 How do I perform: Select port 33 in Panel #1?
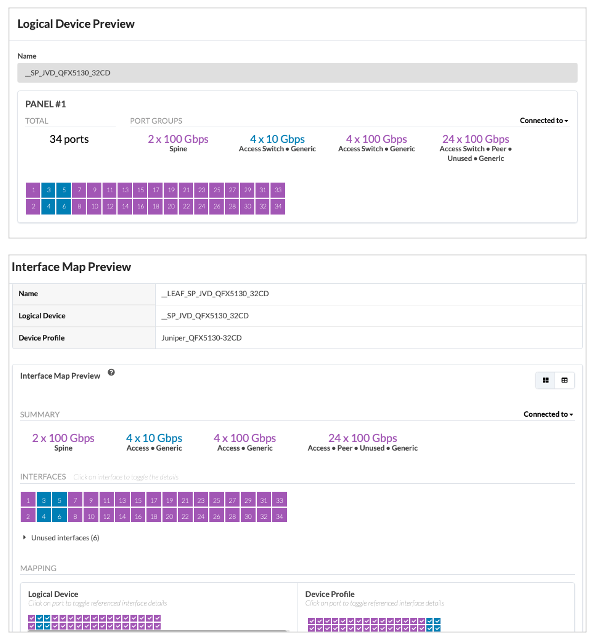click(x=278, y=190)
